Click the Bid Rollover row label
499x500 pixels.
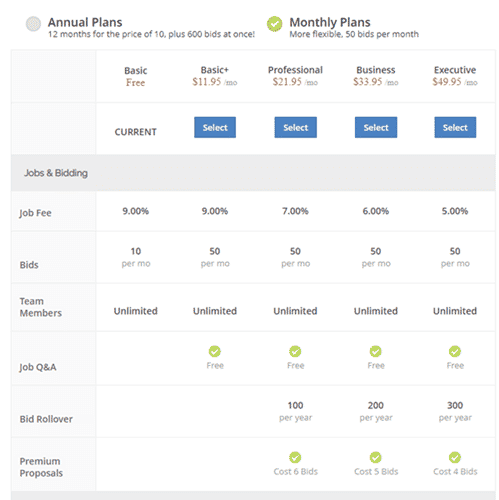(x=46, y=419)
